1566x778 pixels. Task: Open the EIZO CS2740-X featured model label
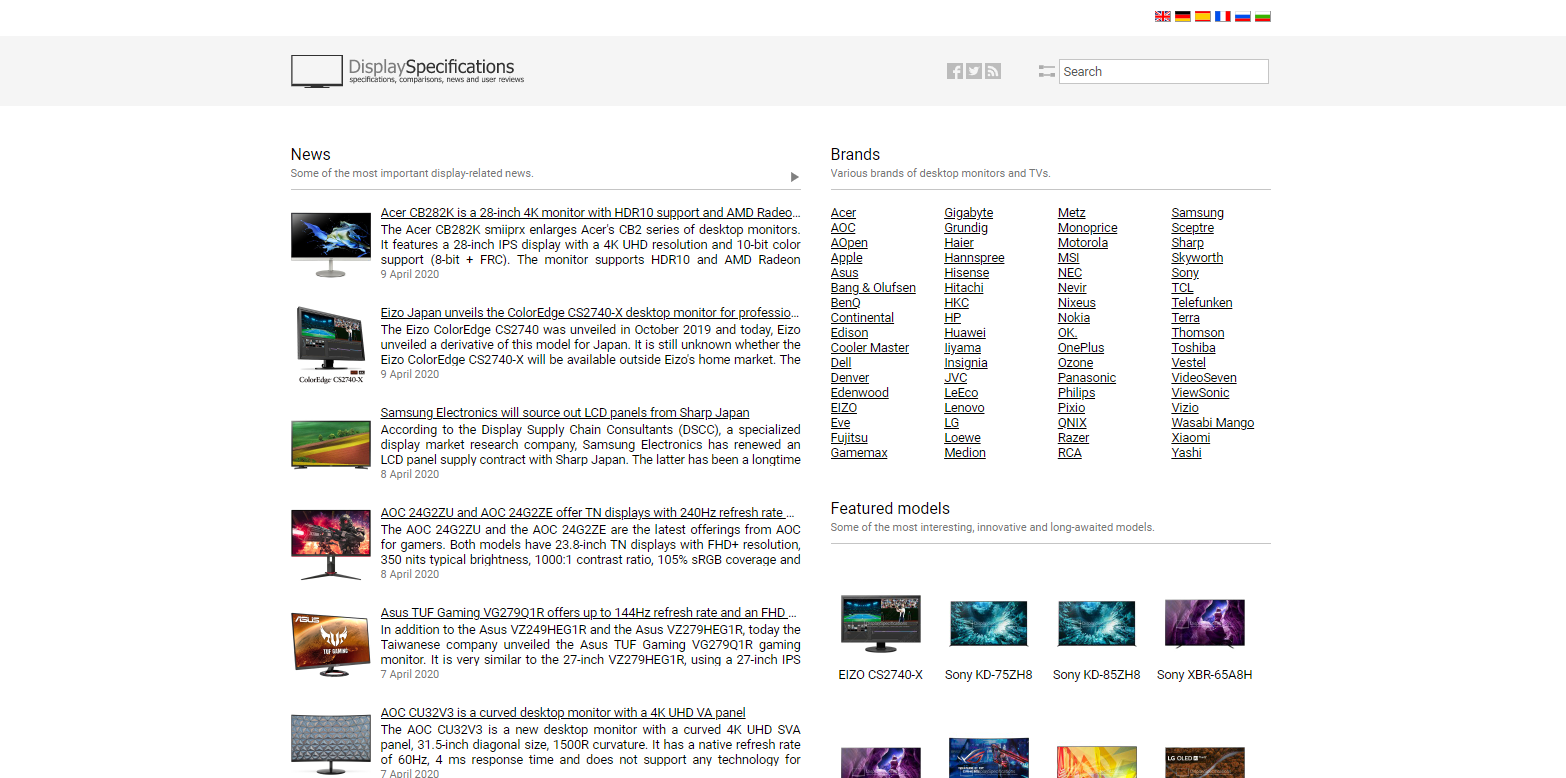(x=881, y=675)
